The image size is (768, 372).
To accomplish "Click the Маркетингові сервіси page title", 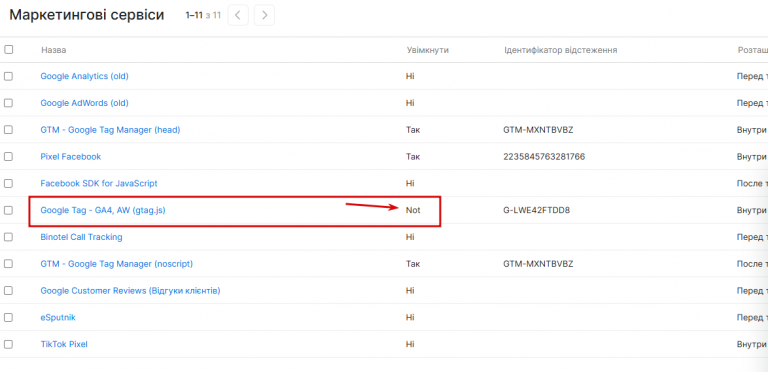I will 87,15.
